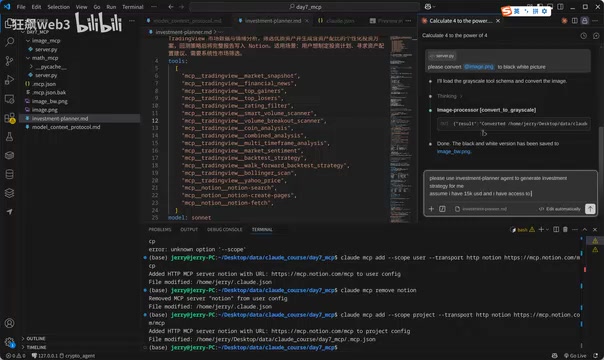Click the 127.0.0.1 status bar item
Screen dimensions: 604x360
[44, 356]
